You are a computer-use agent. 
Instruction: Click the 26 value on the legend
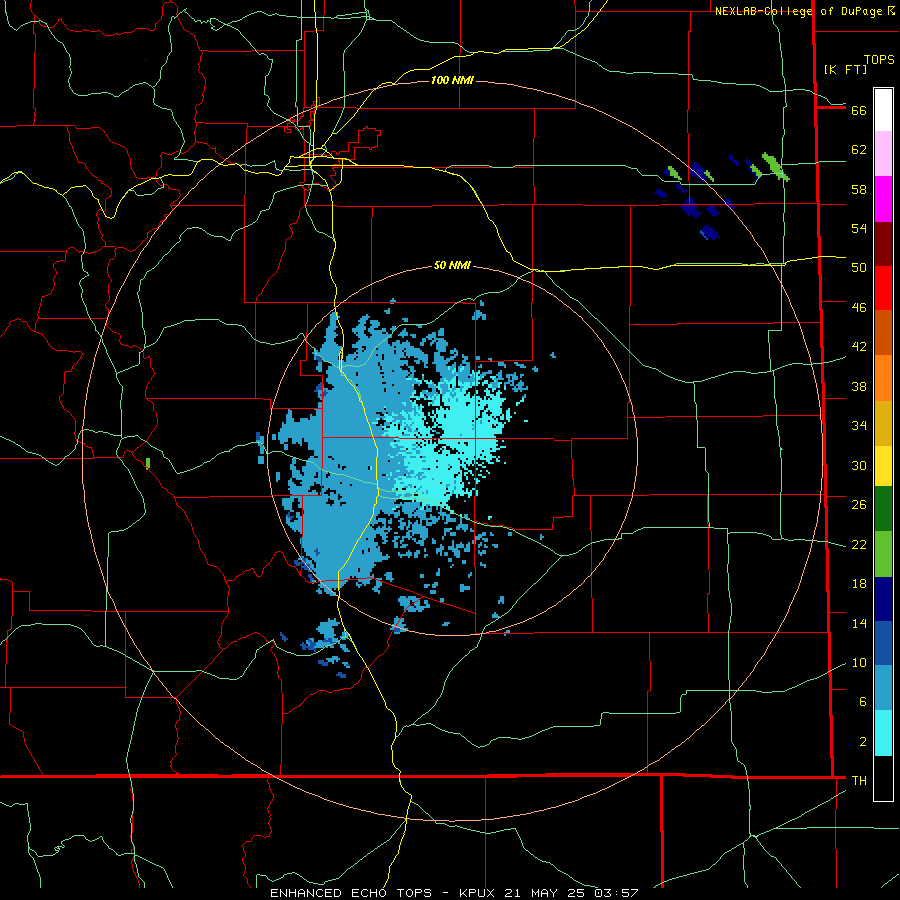click(859, 505)
